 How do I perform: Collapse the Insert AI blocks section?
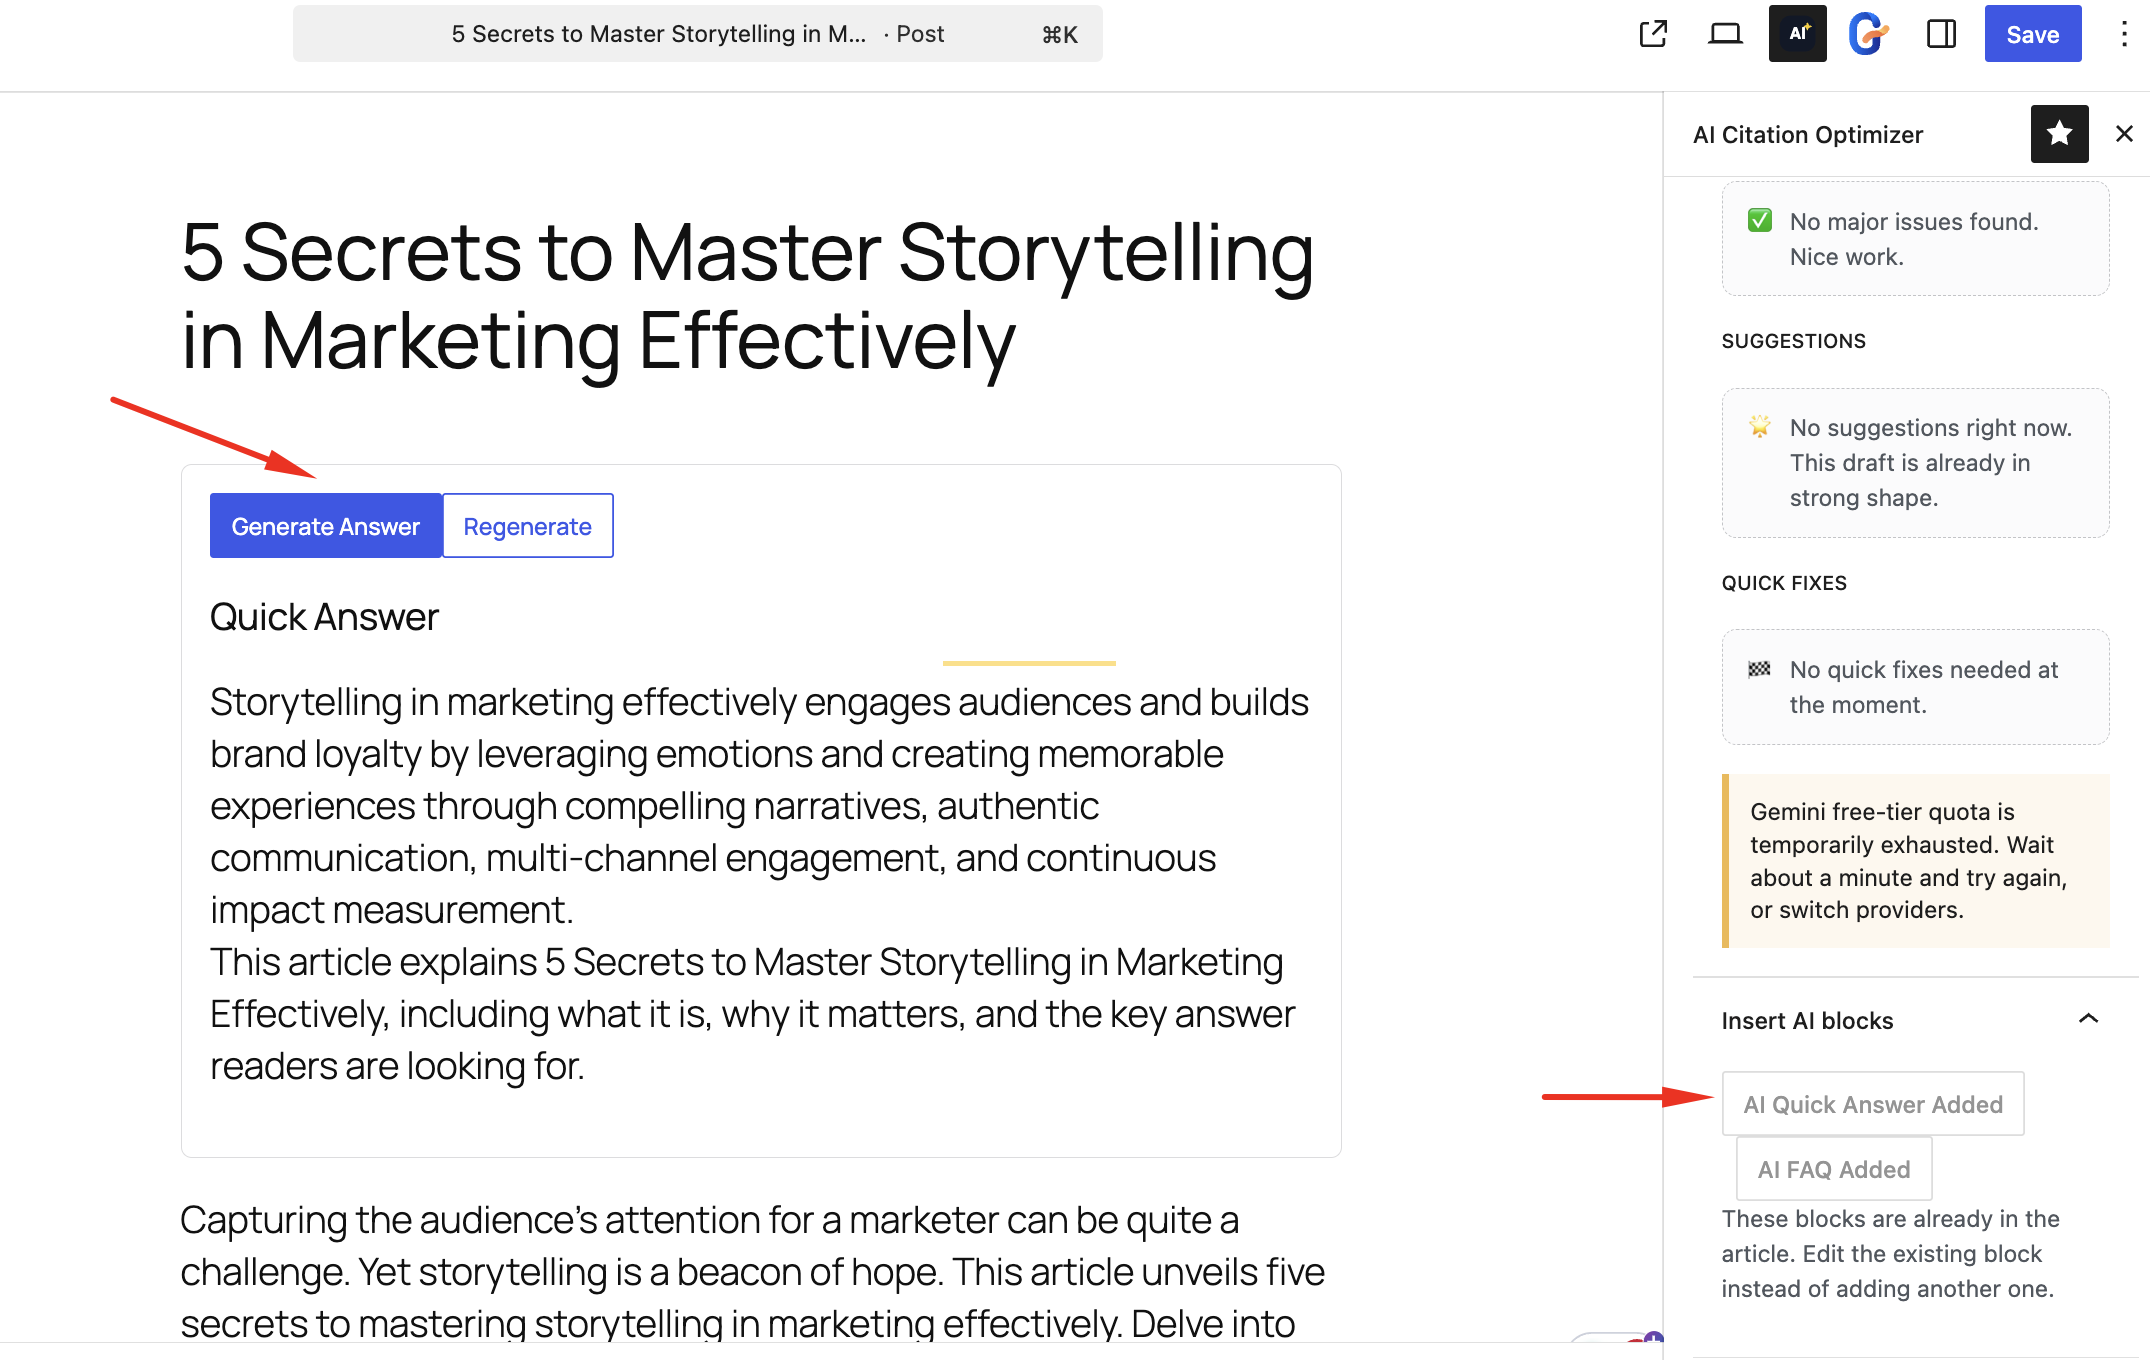2088,1019
